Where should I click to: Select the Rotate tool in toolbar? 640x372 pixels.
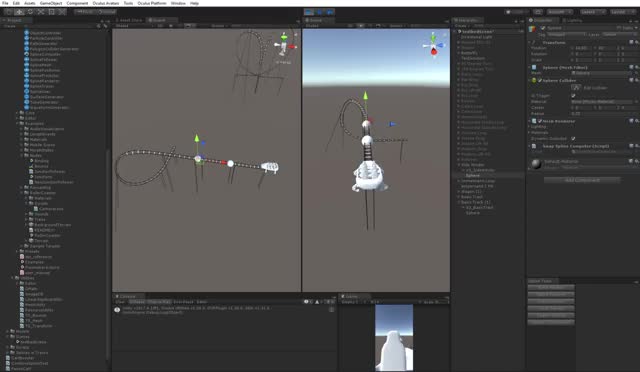tap(30, 12)
